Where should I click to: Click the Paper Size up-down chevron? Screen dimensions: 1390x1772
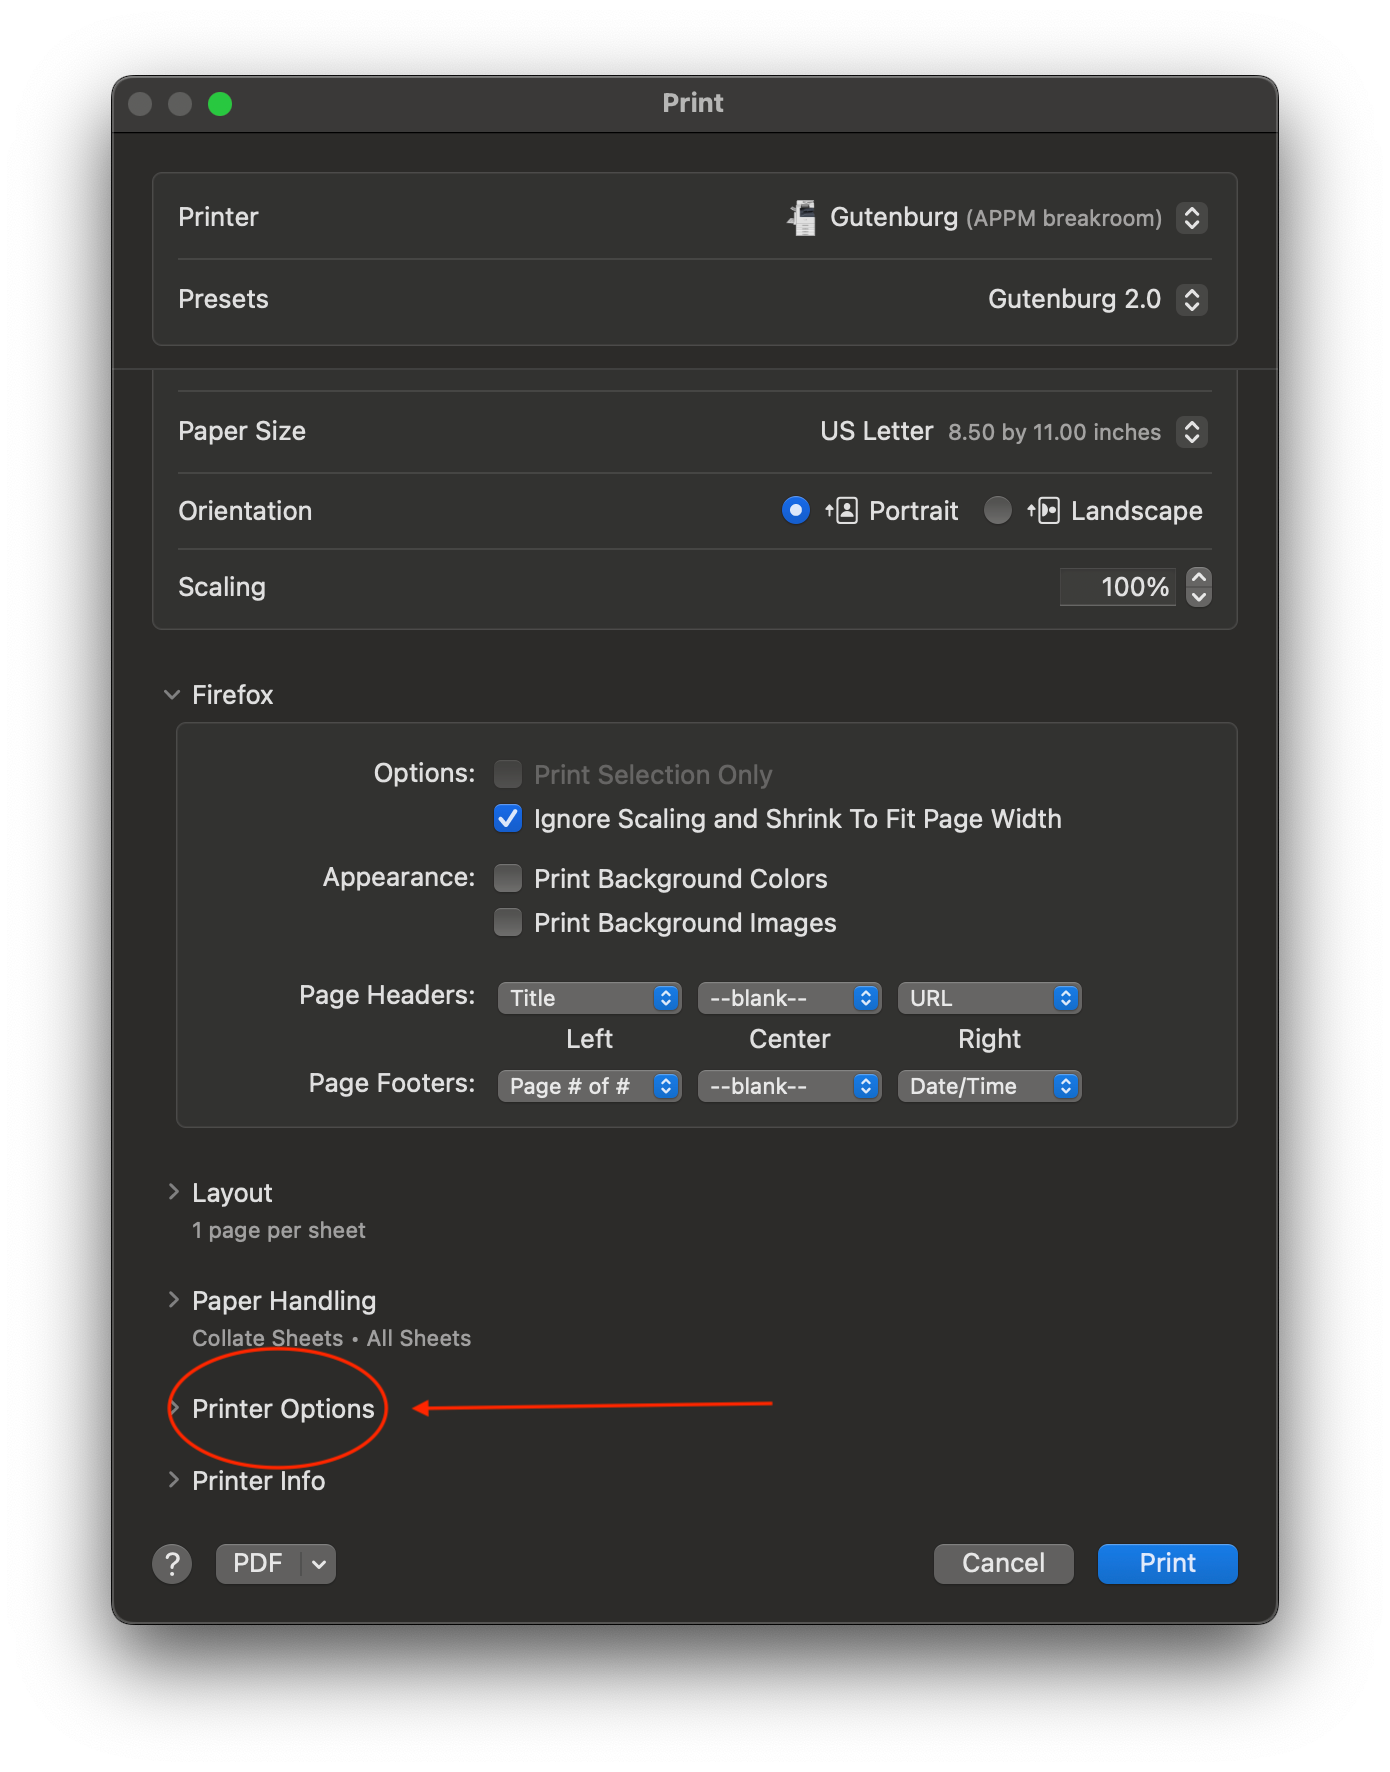1191,432
